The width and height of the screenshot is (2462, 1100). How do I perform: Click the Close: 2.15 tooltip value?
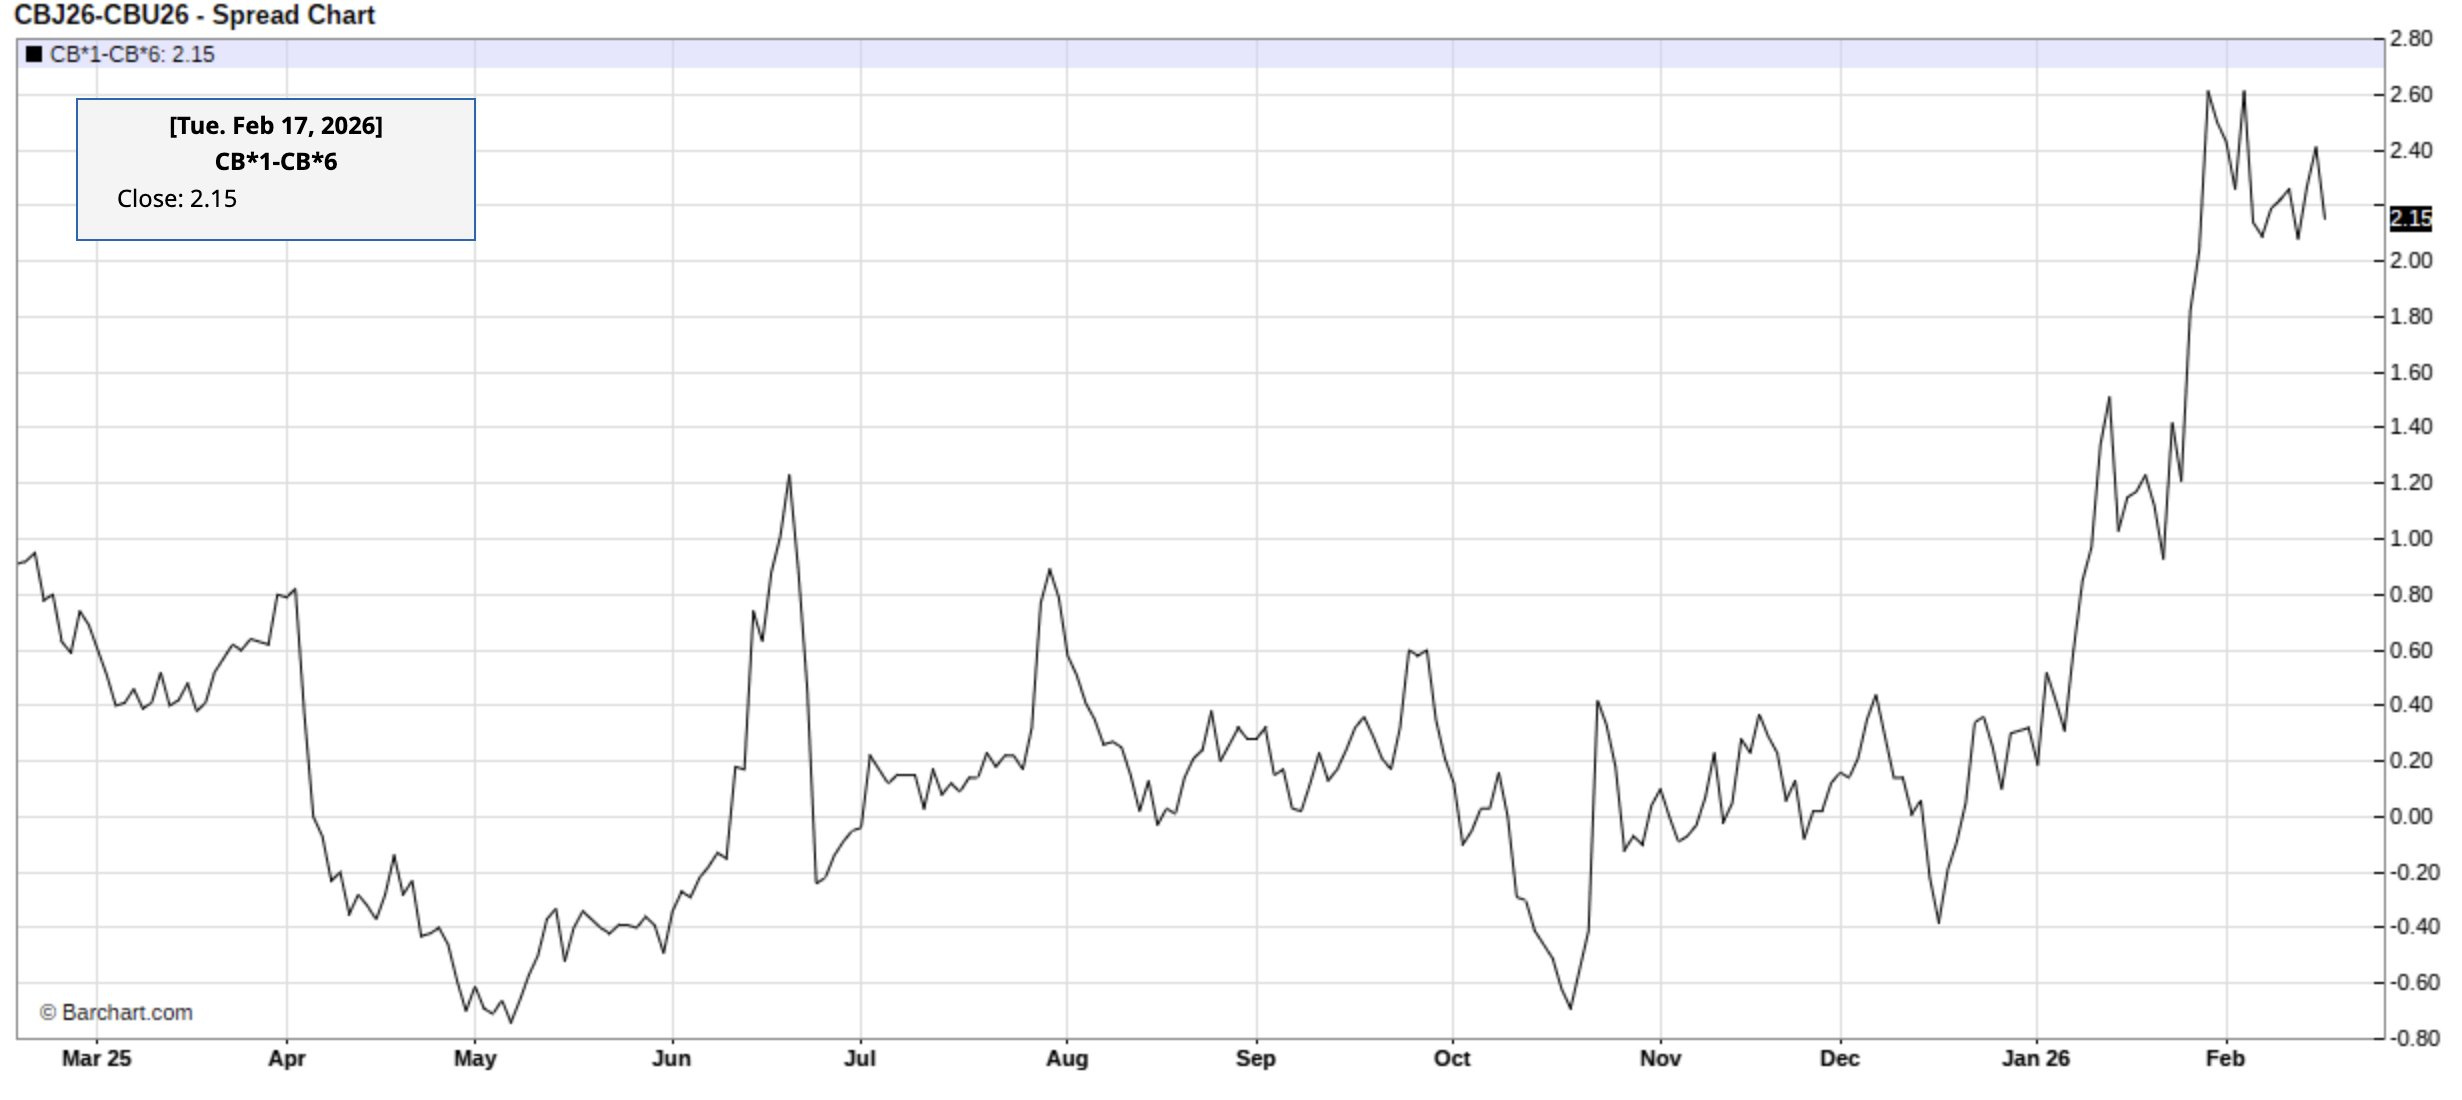(177, 199)
